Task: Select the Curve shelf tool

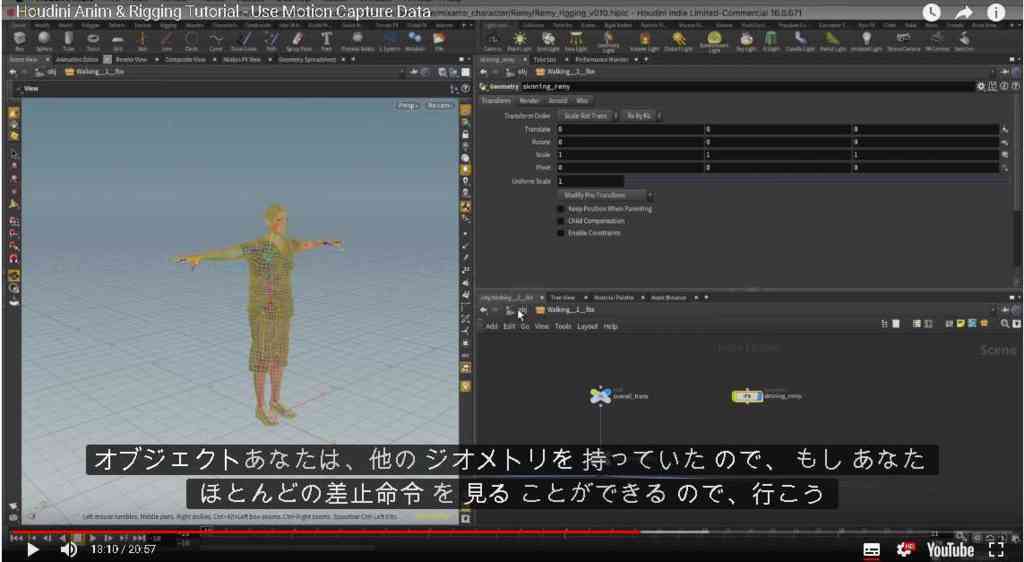Action: coord(216,41)
